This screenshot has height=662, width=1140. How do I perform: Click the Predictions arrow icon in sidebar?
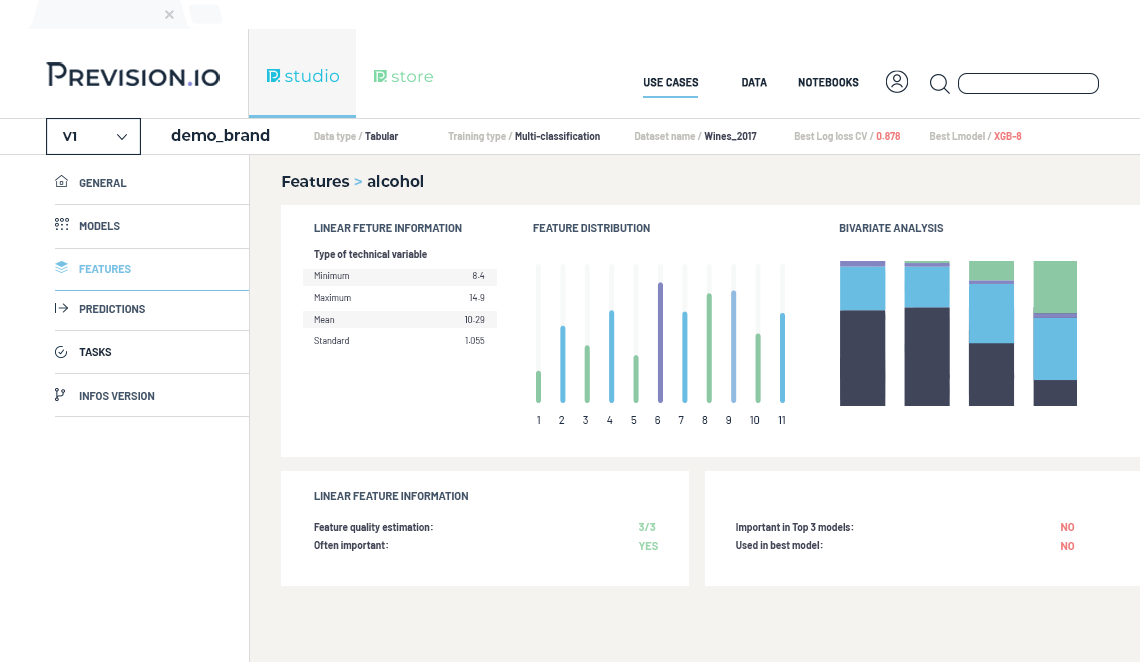[62, 309]
